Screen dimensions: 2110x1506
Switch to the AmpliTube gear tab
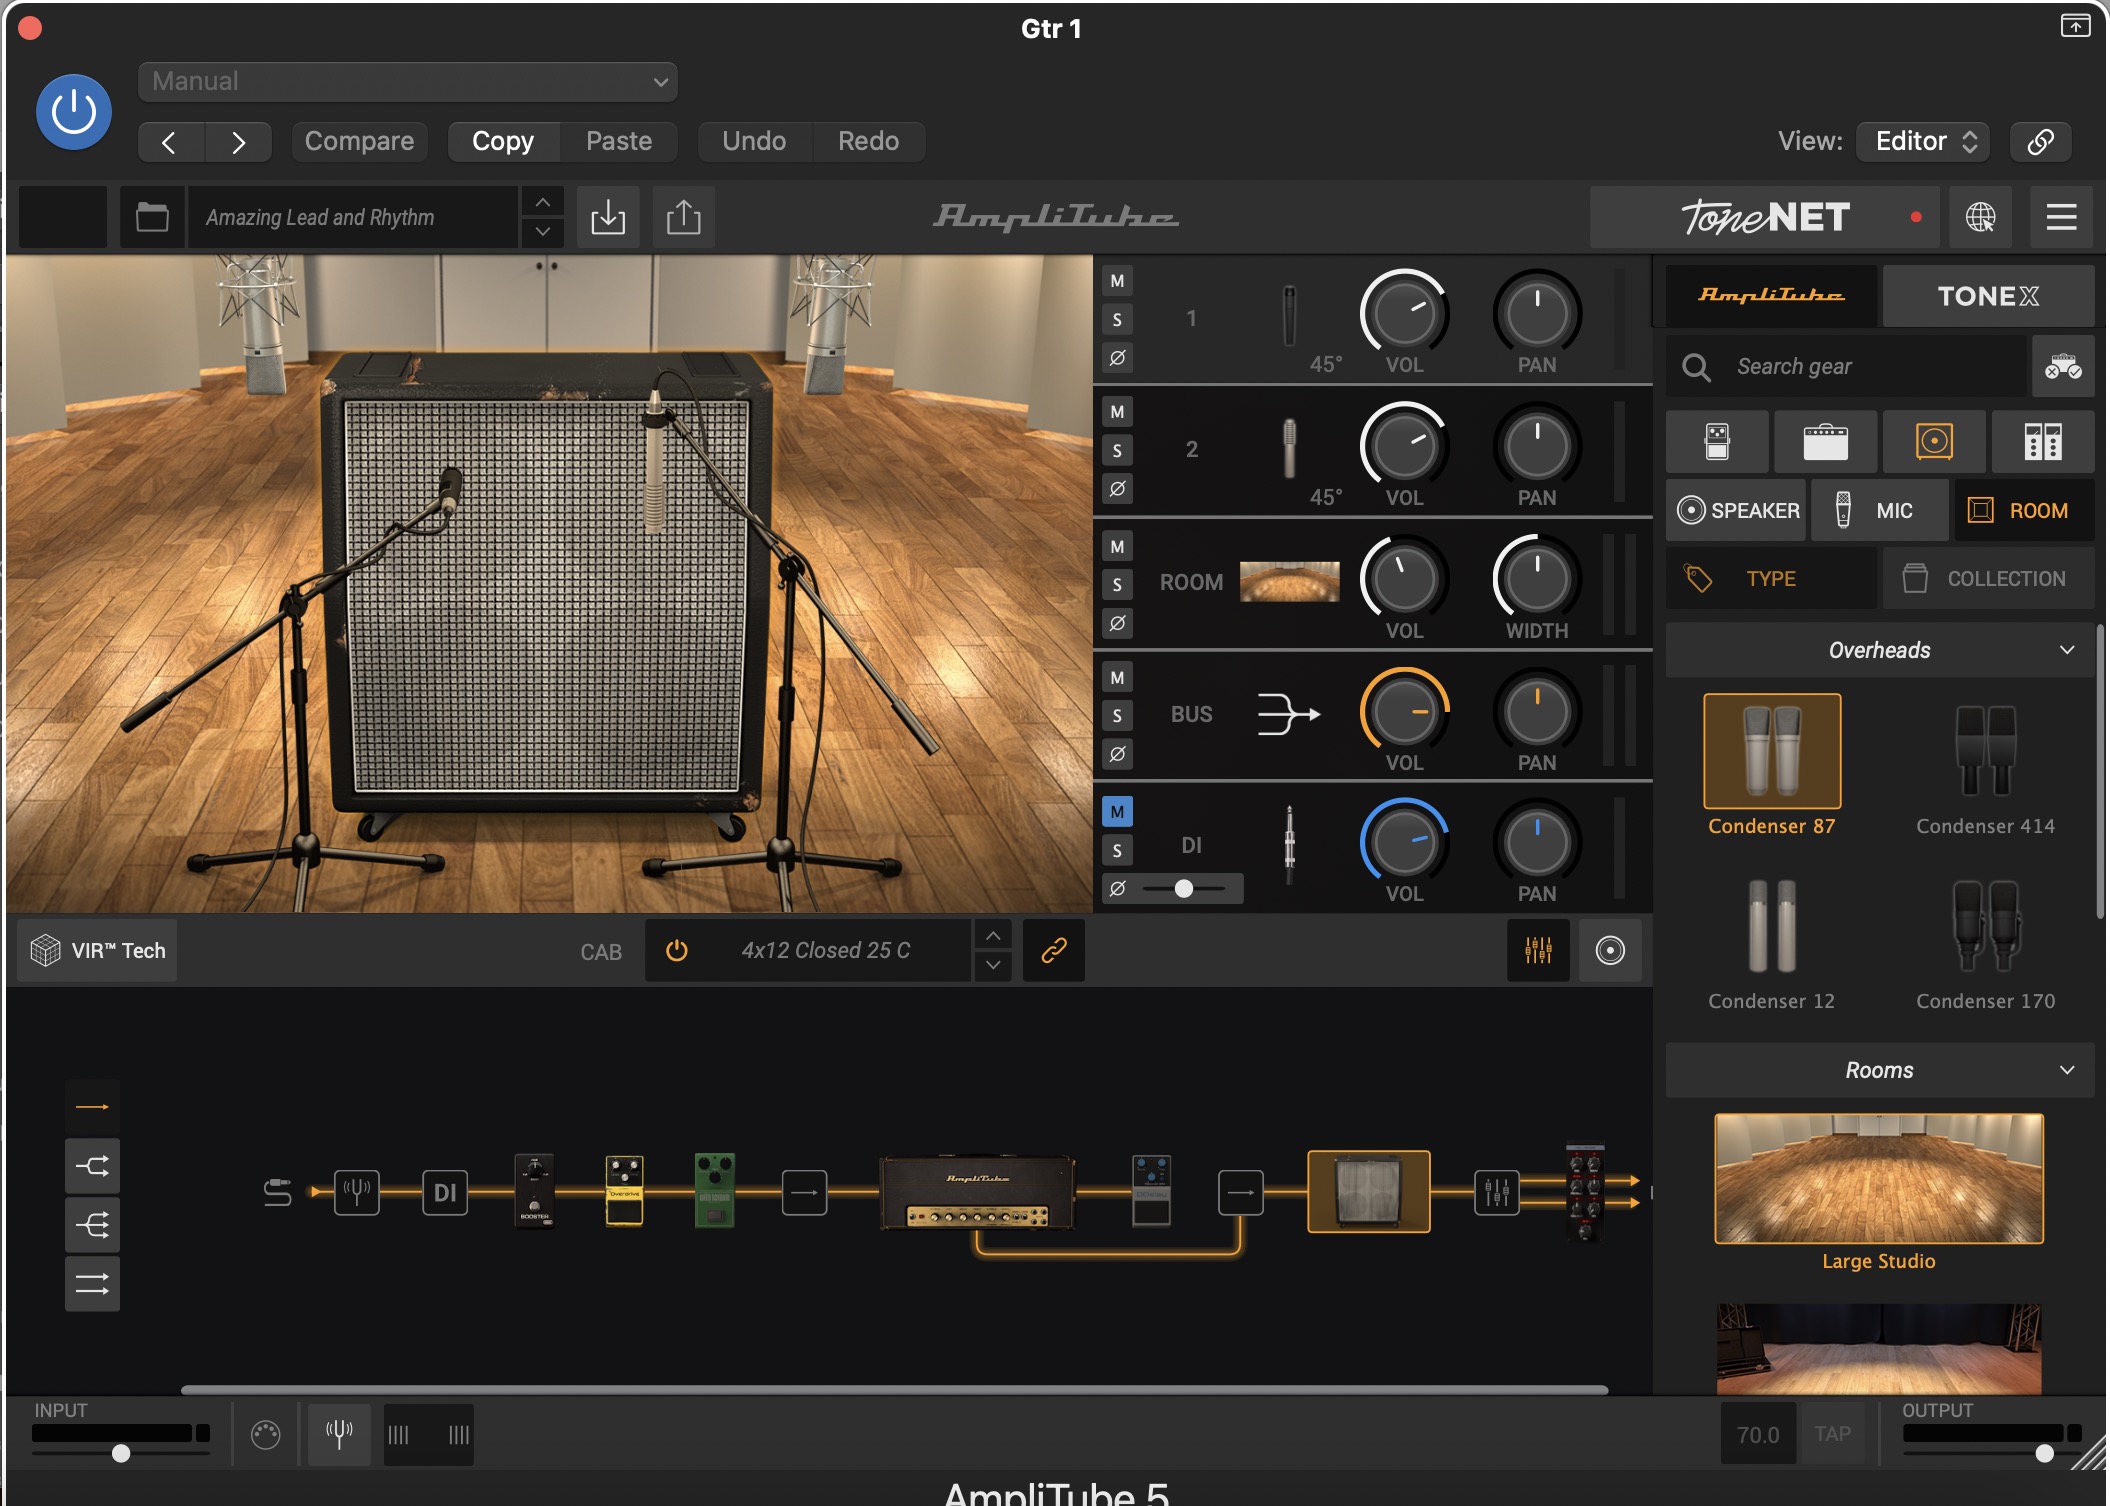tap(1770, 296)
